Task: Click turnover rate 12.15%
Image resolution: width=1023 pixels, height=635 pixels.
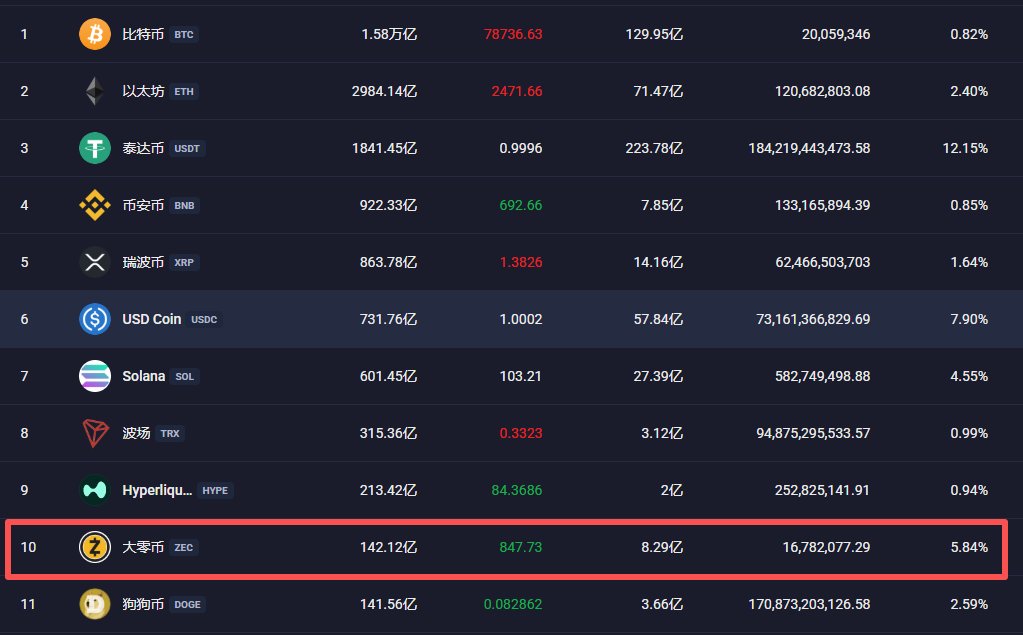Action: [965, 148]
